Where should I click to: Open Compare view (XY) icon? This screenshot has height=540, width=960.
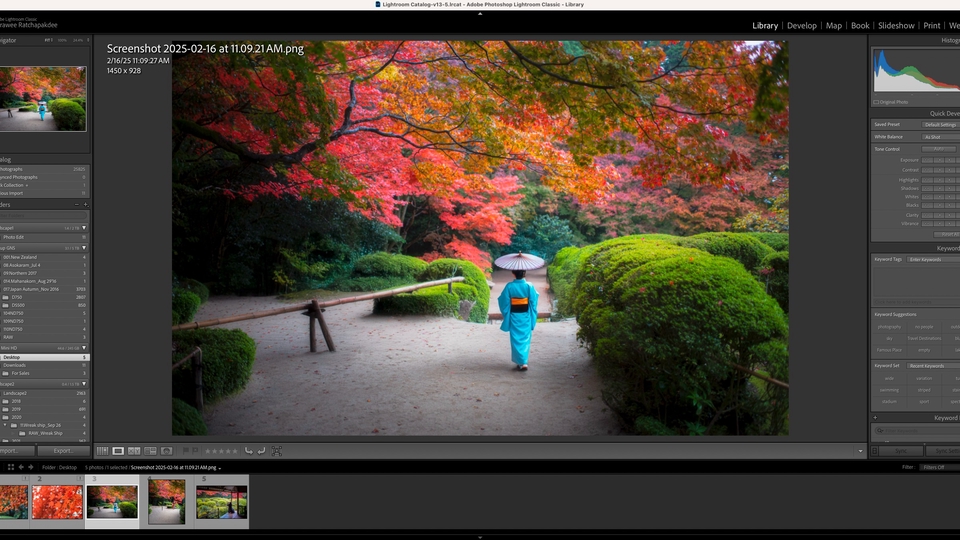[134, 451]
